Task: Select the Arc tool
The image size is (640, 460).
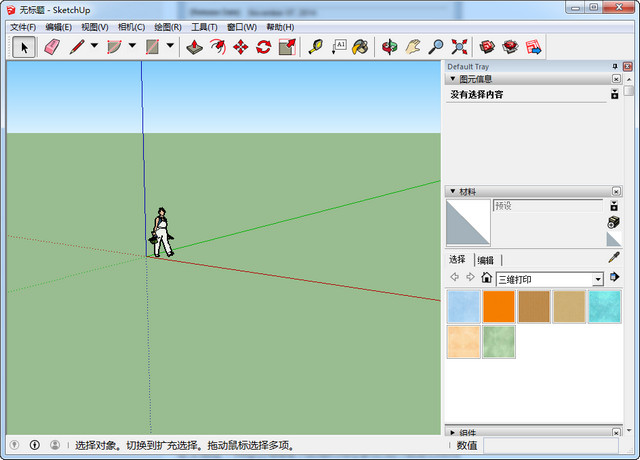Action: (114, 47)
